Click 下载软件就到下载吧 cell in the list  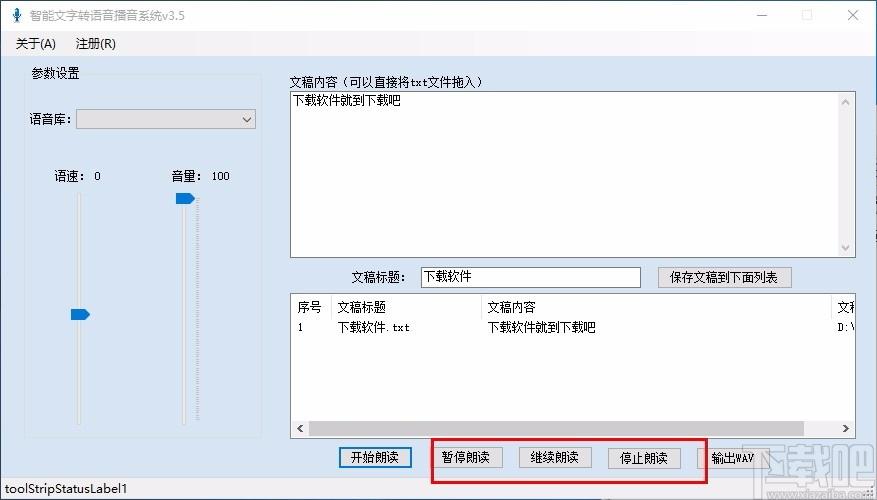541,327
